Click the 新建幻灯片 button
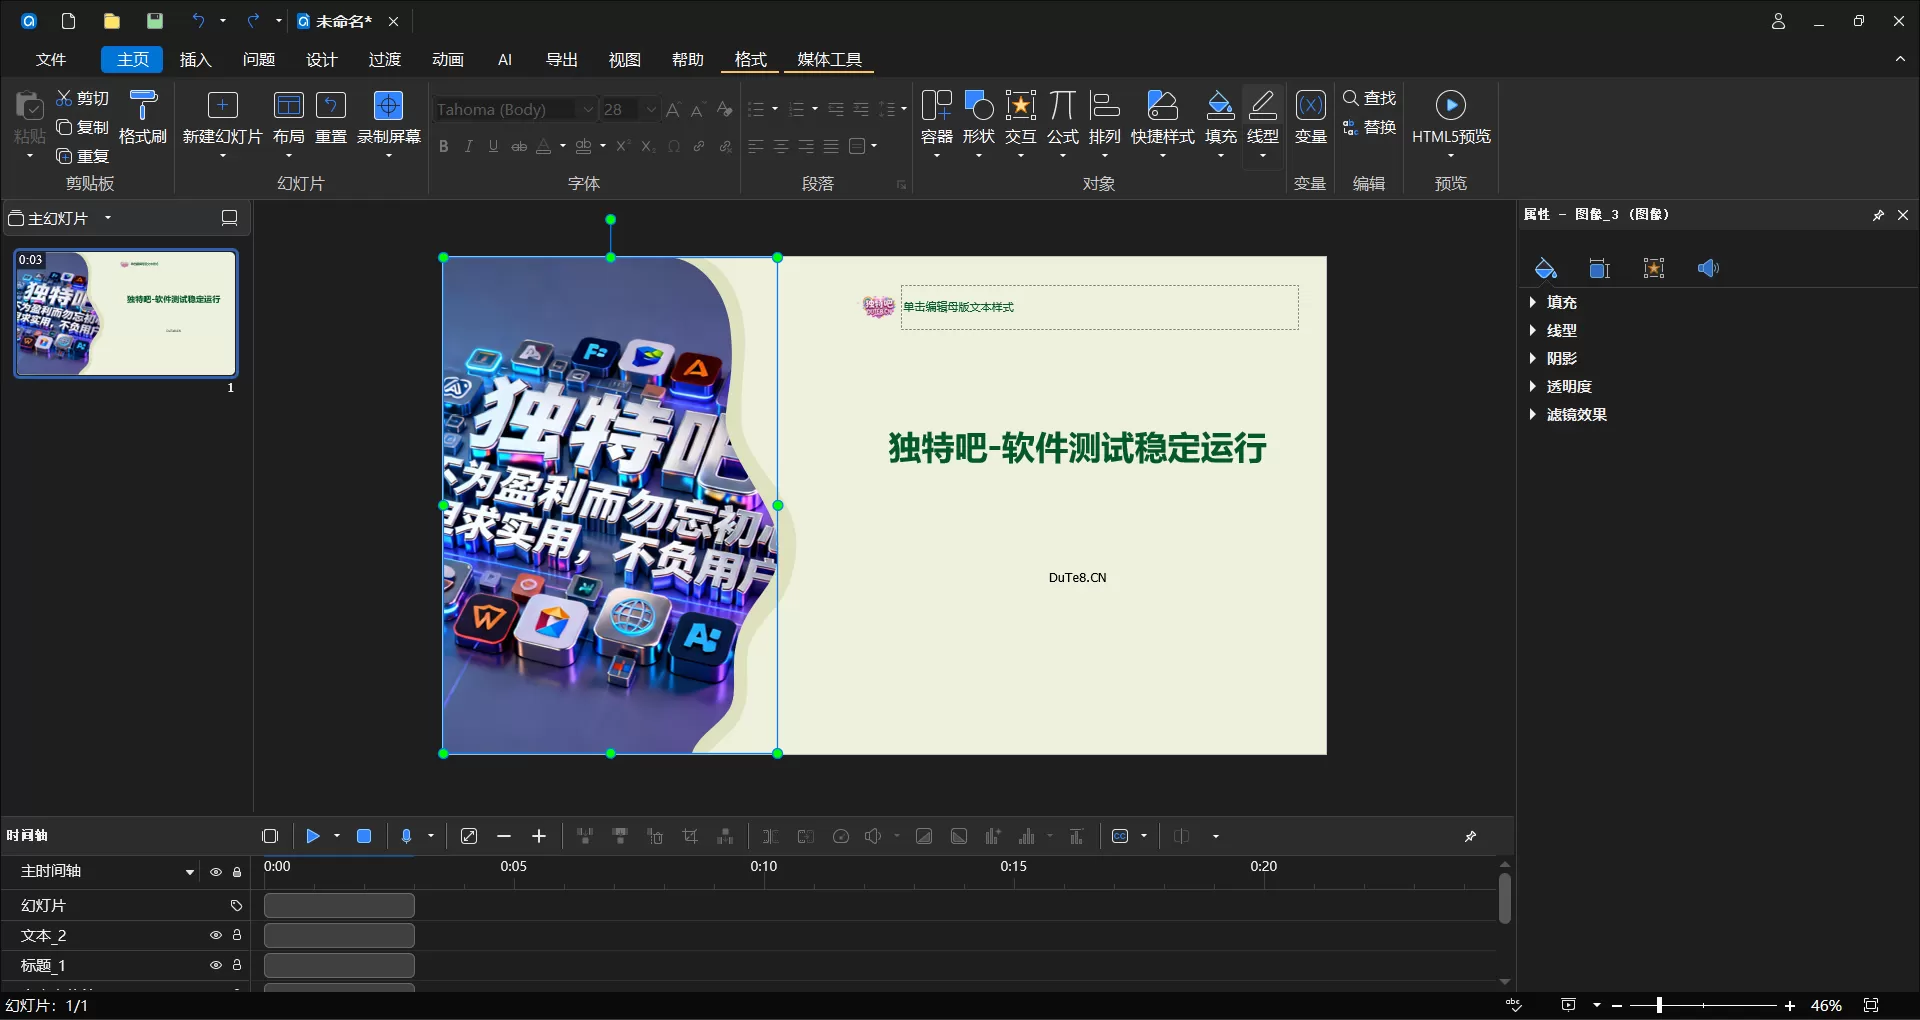 [222, 118]
